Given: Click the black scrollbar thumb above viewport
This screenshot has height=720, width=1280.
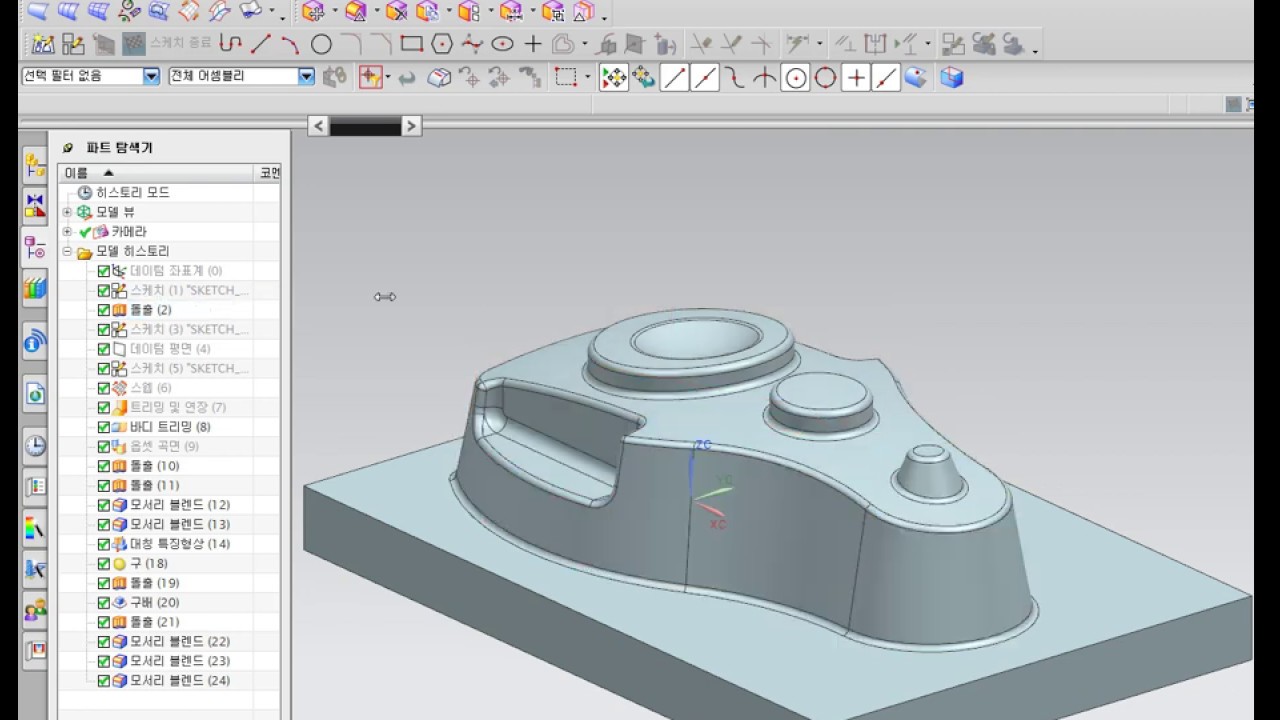Looking at the screenshot, I should click(365, 127).
